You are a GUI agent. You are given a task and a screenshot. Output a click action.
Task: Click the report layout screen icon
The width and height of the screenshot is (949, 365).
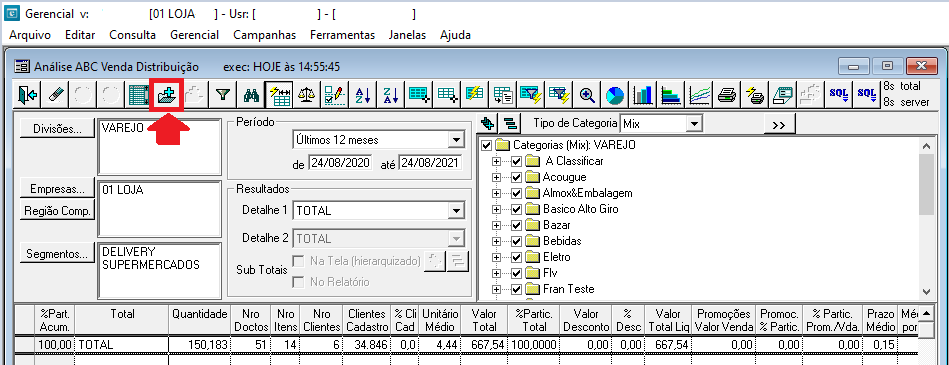783,95
